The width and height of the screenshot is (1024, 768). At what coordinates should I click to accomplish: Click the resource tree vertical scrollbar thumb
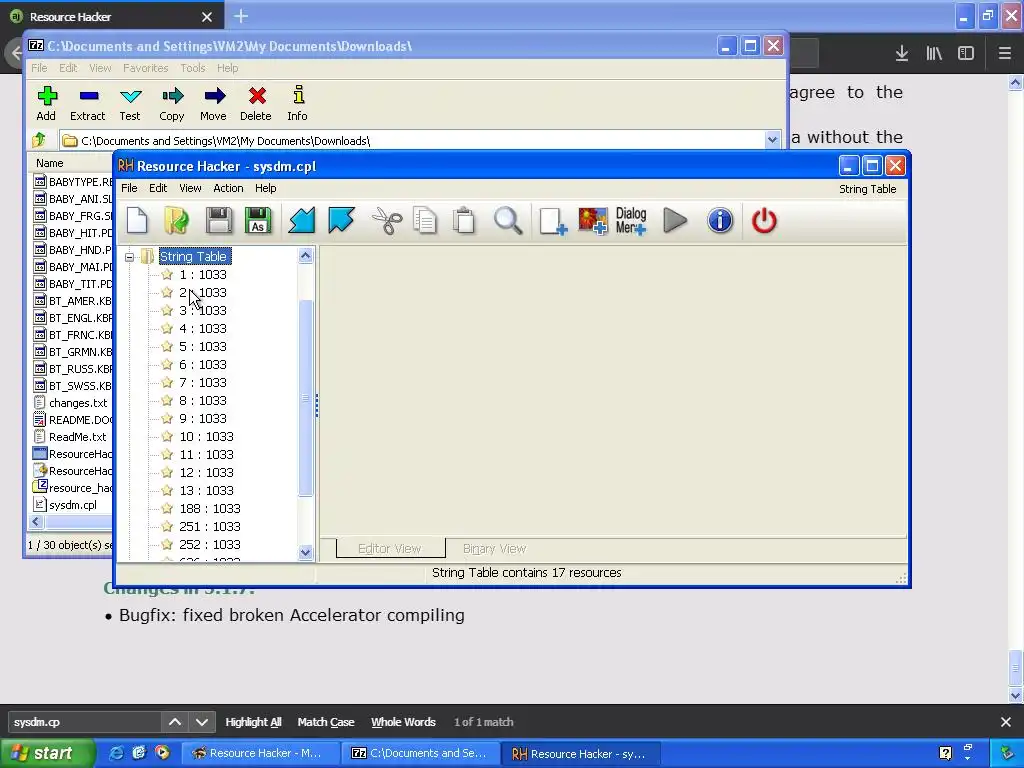tap(305, 398)
